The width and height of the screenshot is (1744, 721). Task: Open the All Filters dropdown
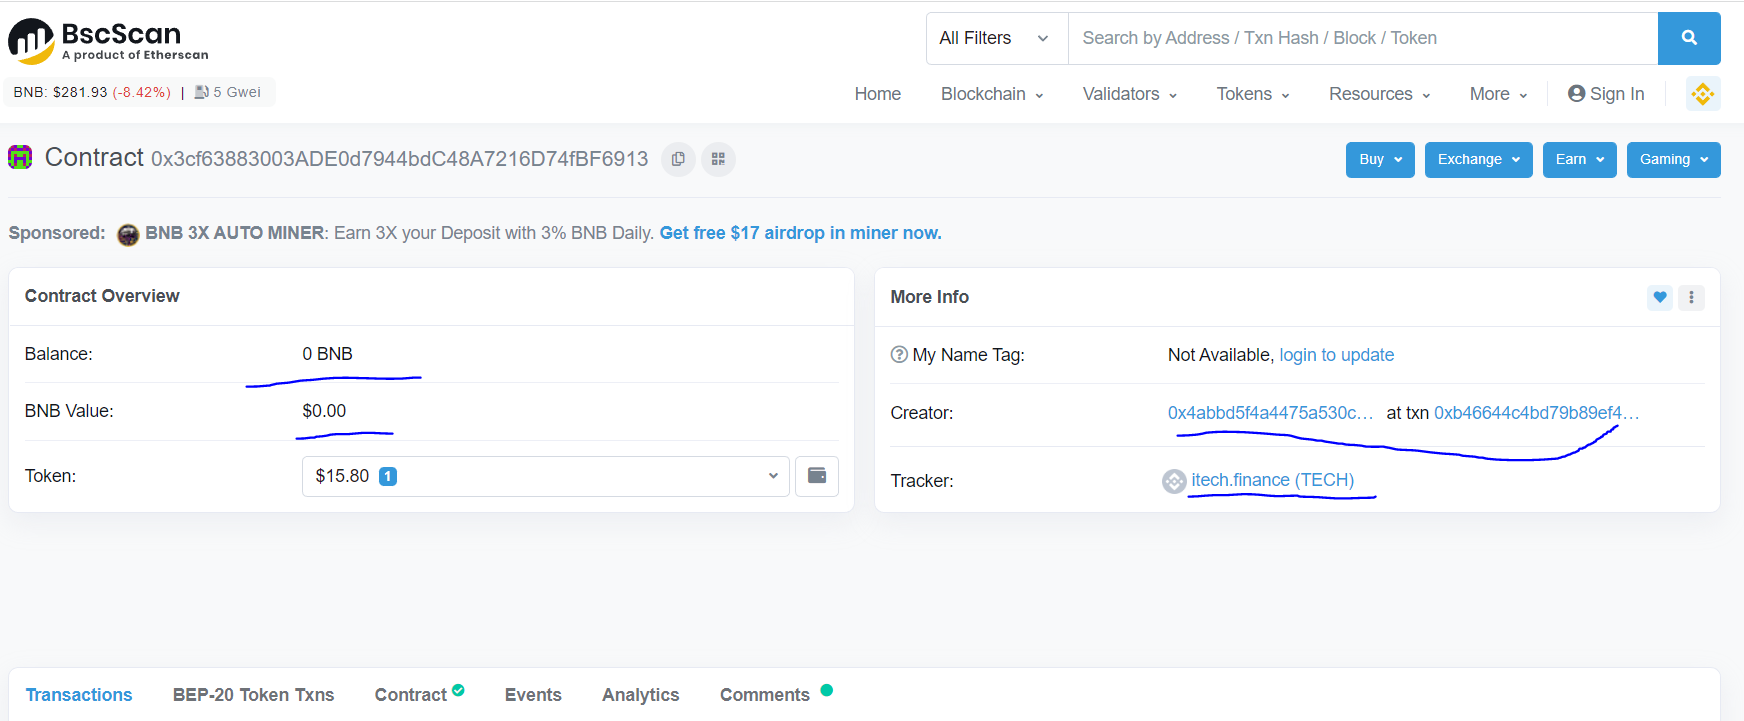(x=997, y=38)
